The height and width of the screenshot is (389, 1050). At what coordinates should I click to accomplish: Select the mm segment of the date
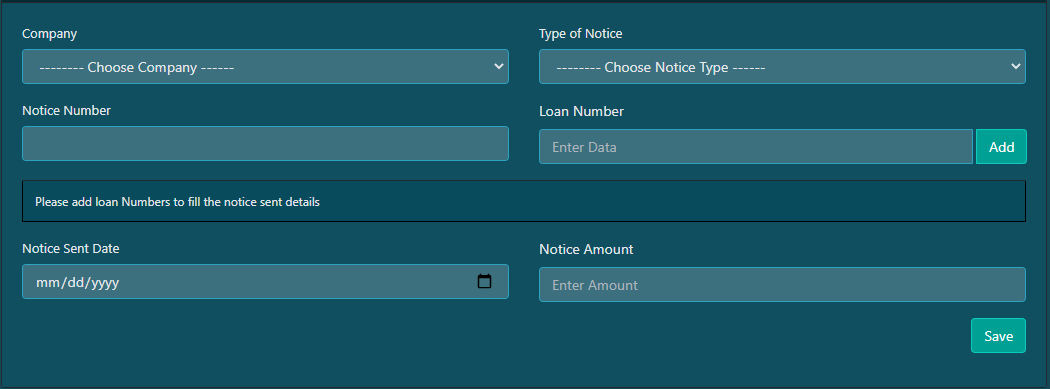[x=47, y=283]
